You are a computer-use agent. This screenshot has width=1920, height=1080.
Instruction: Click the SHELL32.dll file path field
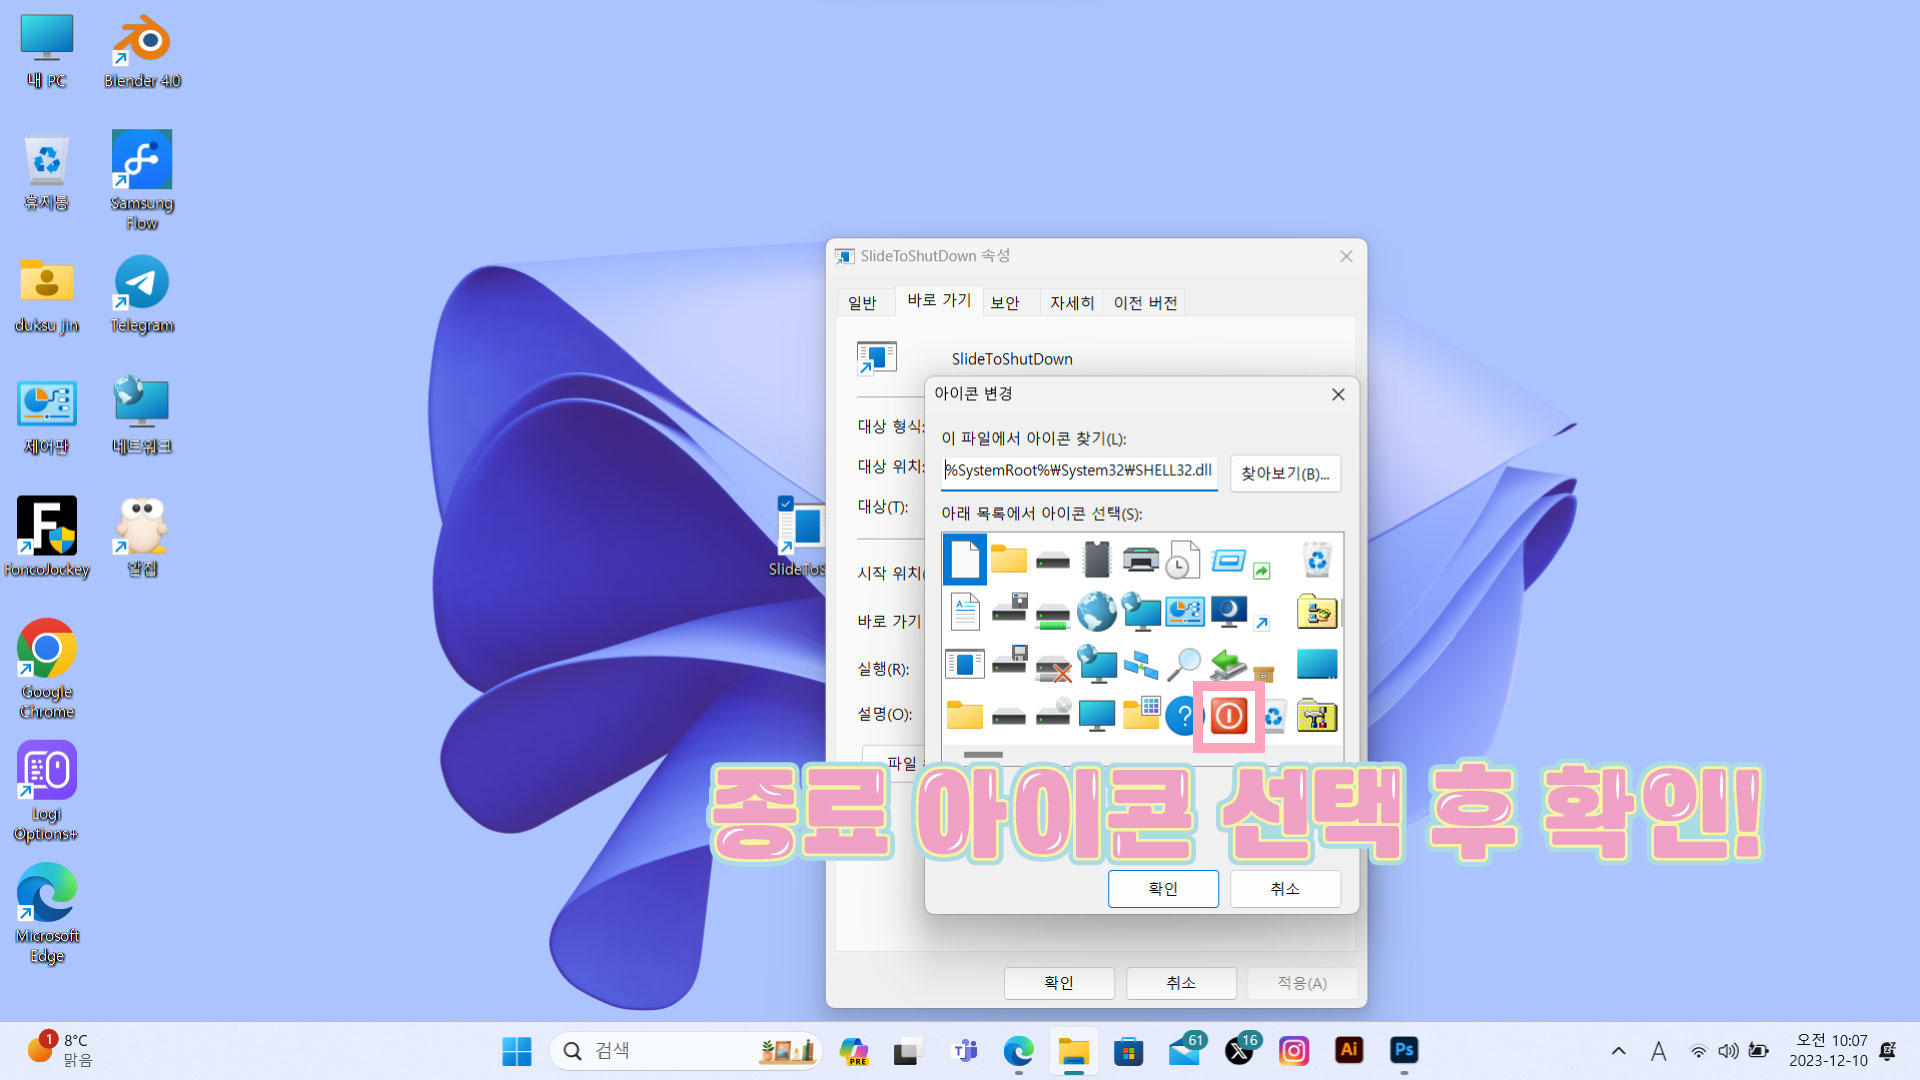click(1079, 470)
